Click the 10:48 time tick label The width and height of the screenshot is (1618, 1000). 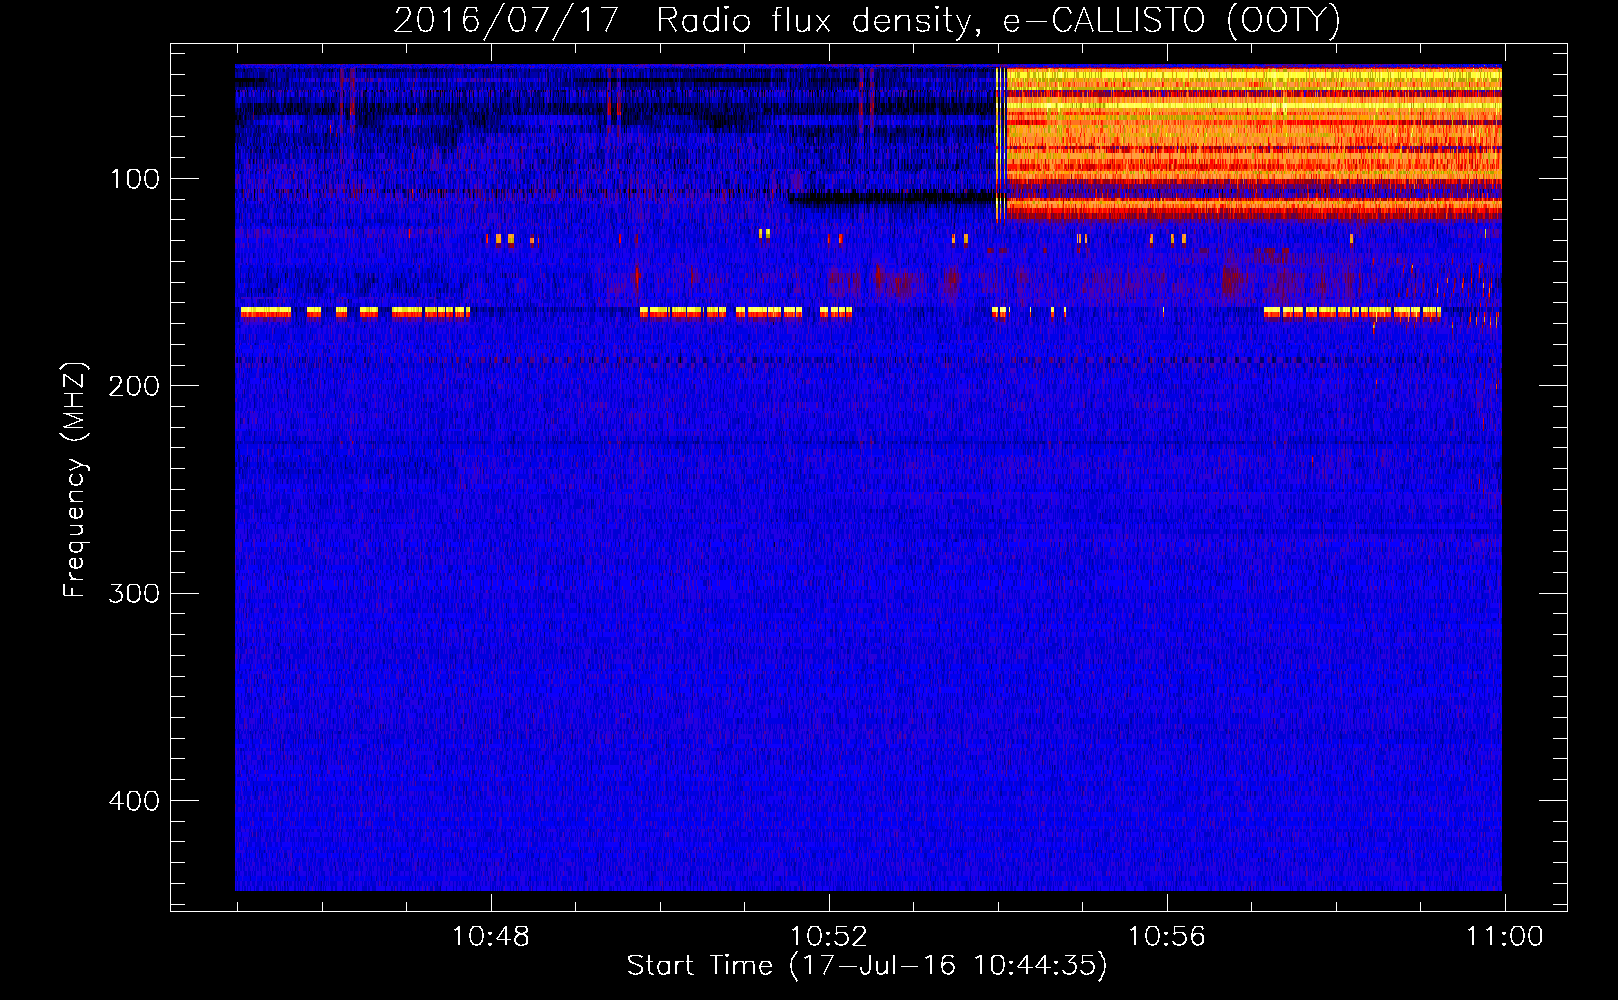pos(491,937)
